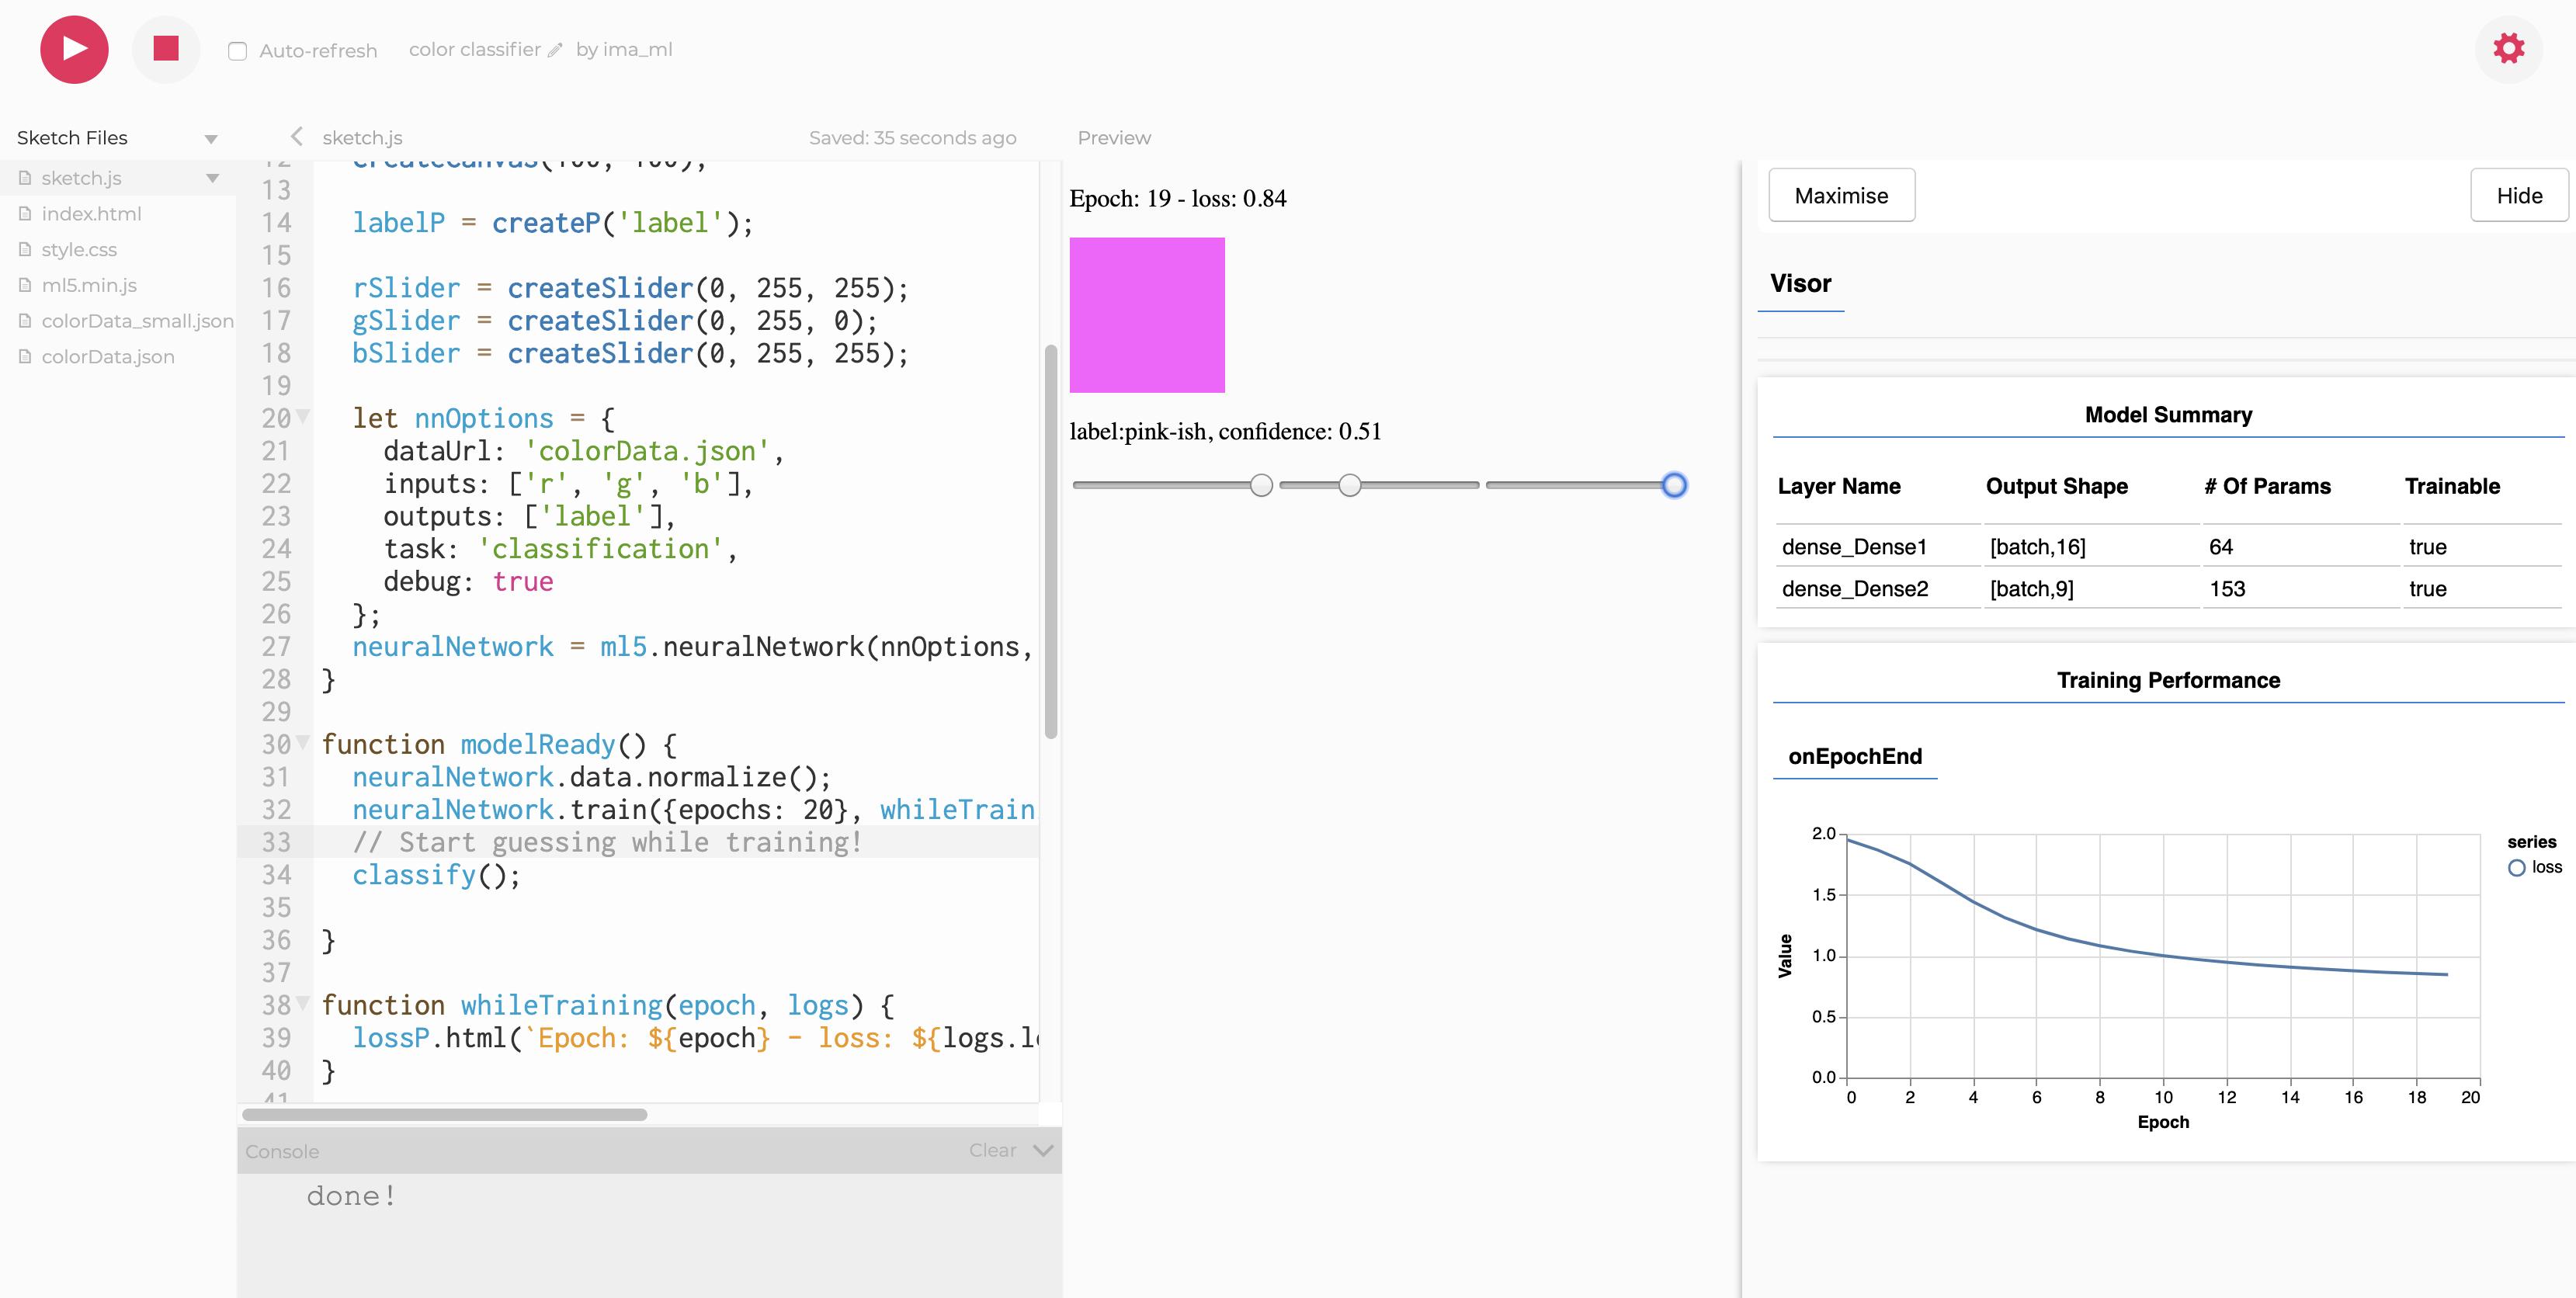Click the sketch.js file icon in sidebar
The width and height of the screenshot is (2576, 1298).
tap(25, 178)
